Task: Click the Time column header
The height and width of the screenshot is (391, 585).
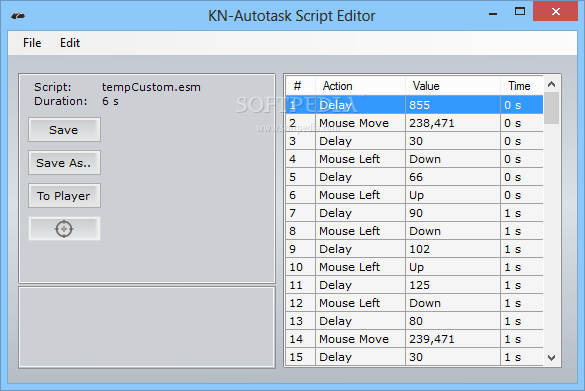Action: tap(522, 86)
